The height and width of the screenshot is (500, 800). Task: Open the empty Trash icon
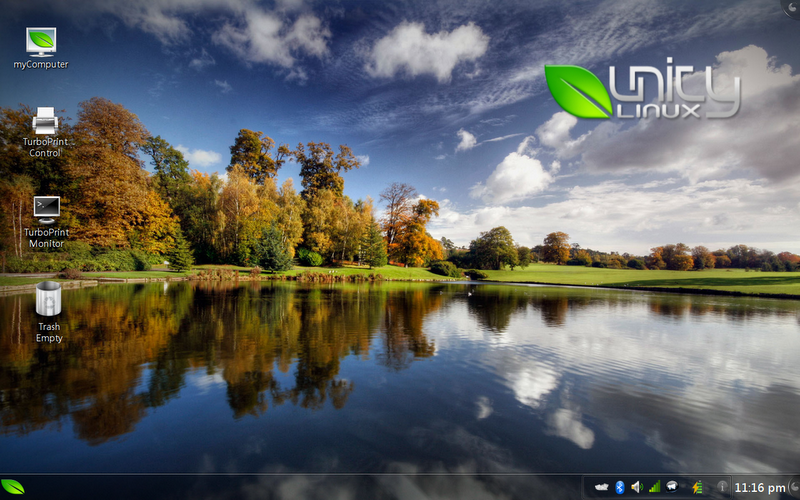(x=48, y=299)
